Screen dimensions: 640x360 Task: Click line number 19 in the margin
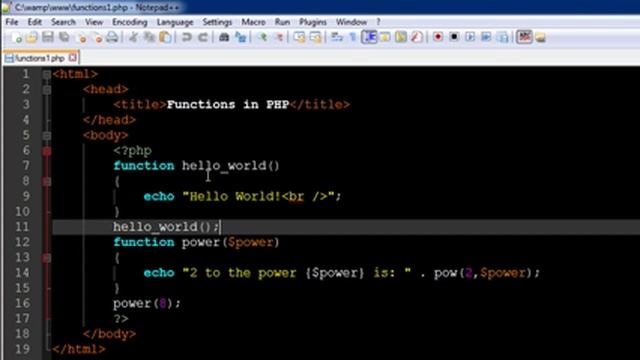point(22,349)
